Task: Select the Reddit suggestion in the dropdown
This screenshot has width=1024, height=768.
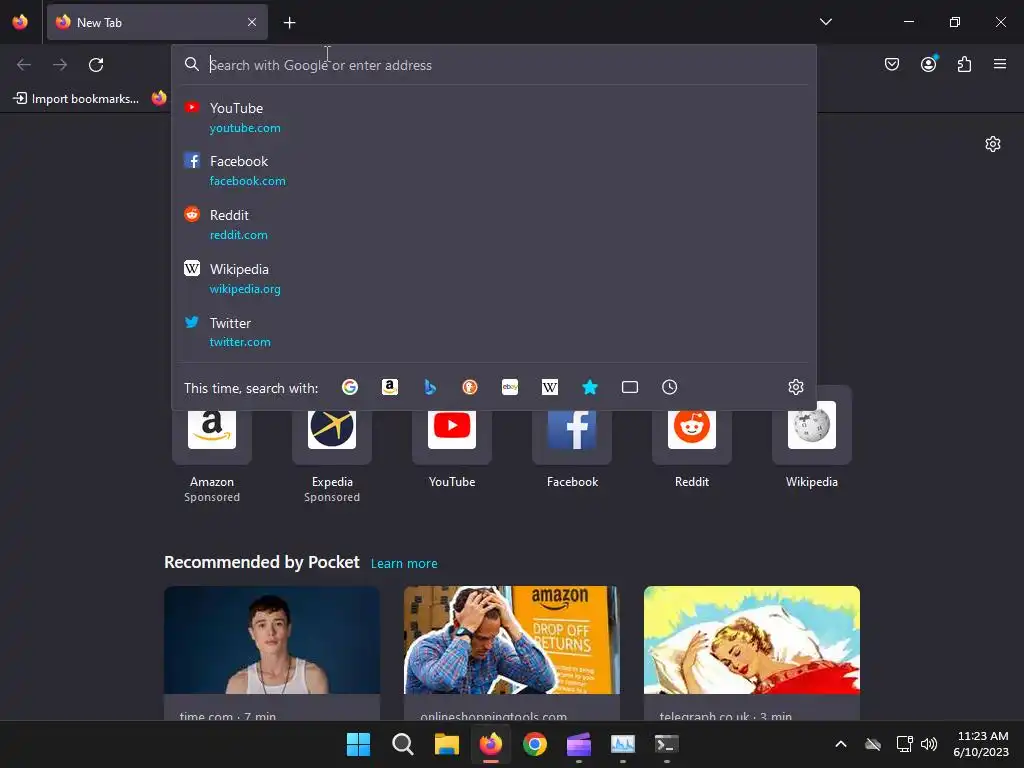Action: 494,225
